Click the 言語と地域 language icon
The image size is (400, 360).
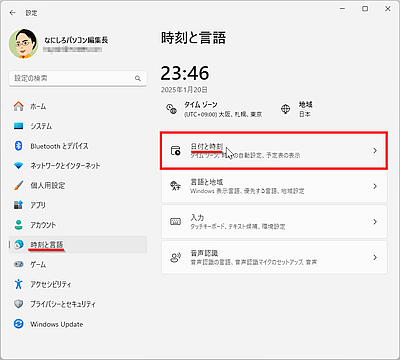click(x=175, y=186)
